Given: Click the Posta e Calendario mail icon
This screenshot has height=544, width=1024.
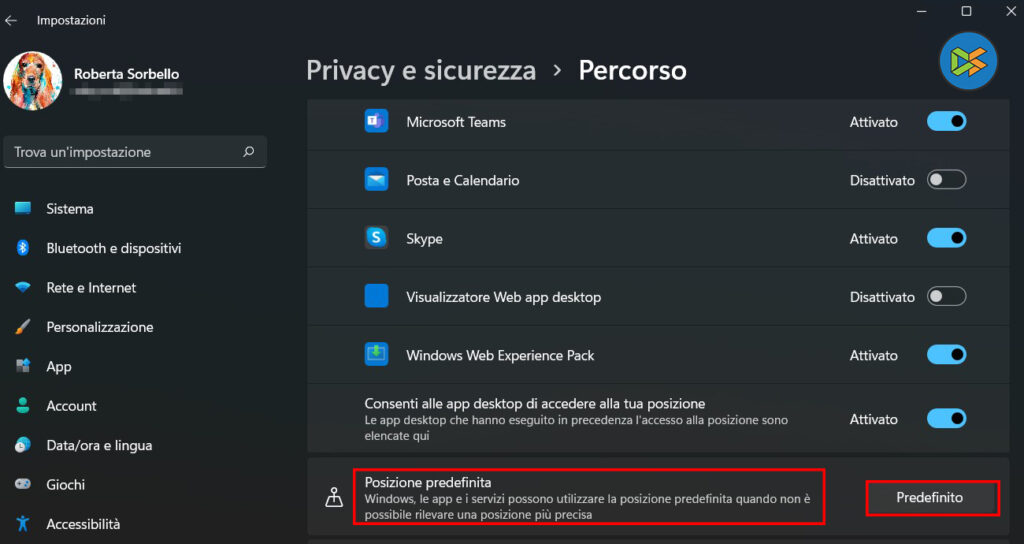Looking at the screenshot, I should (x=376, y=181).
